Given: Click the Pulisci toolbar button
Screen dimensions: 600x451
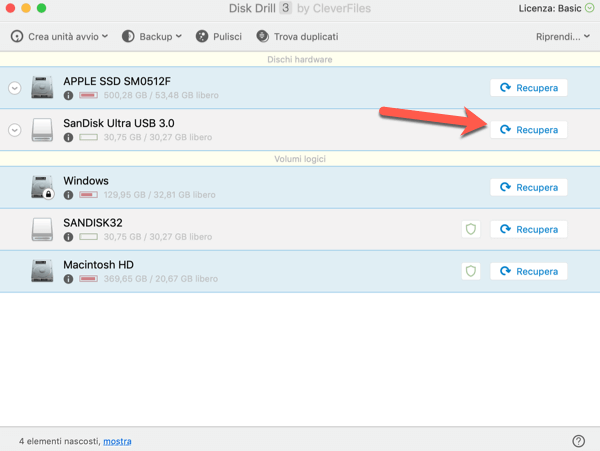Looking at the screenshot, I should [219, 37].
